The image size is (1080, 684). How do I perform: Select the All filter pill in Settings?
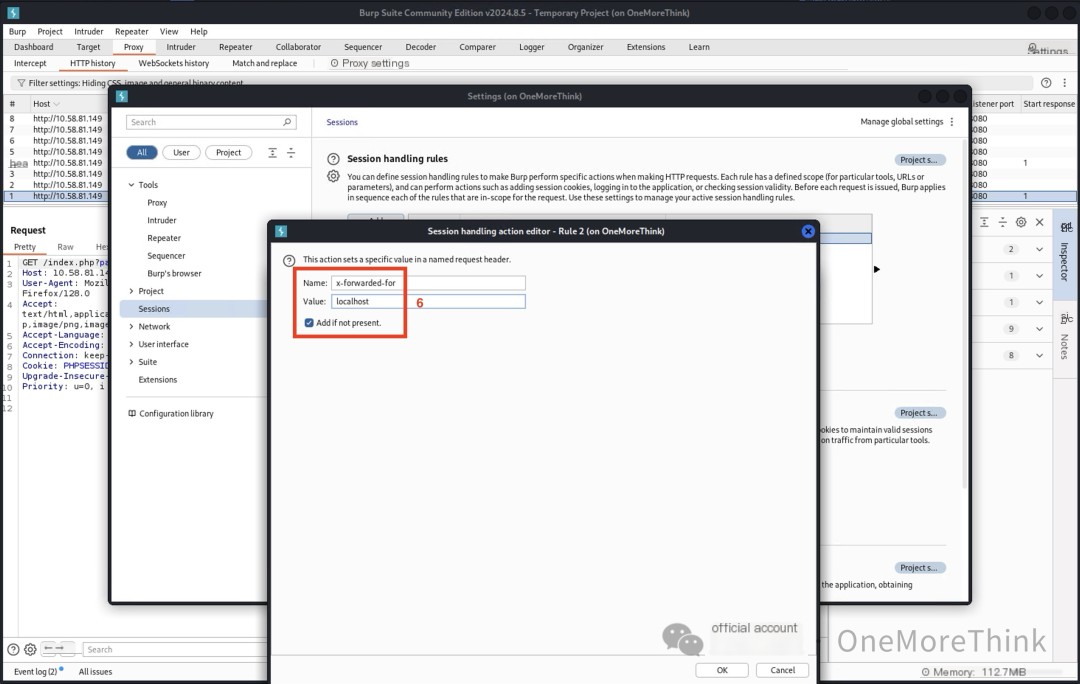[142, 152]
